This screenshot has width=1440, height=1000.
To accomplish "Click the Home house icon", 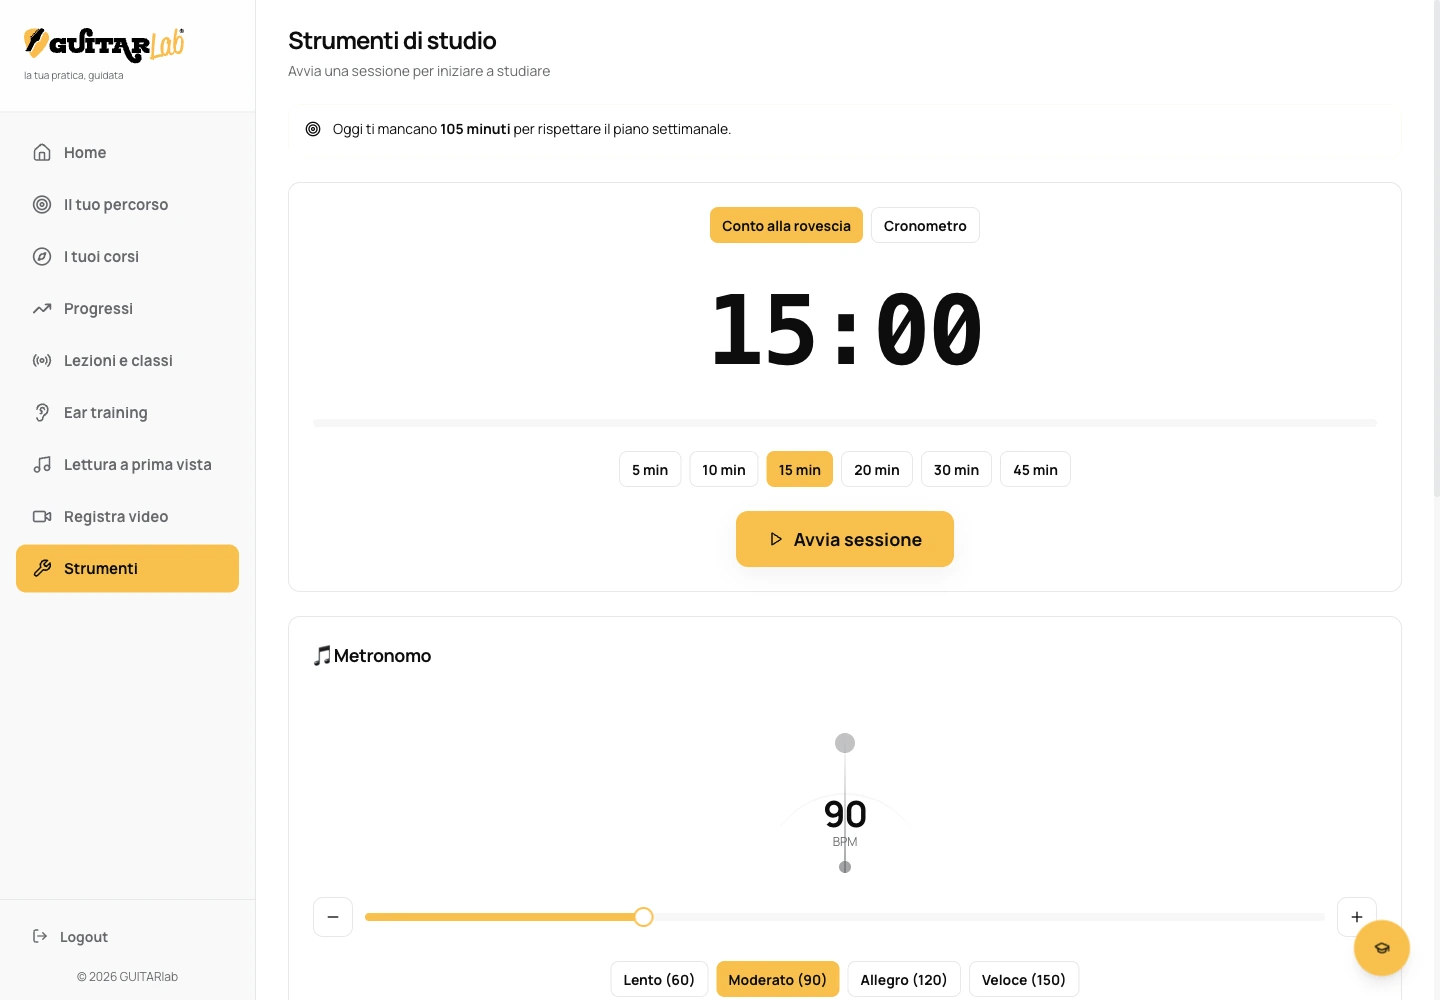I will pos(42,152).
